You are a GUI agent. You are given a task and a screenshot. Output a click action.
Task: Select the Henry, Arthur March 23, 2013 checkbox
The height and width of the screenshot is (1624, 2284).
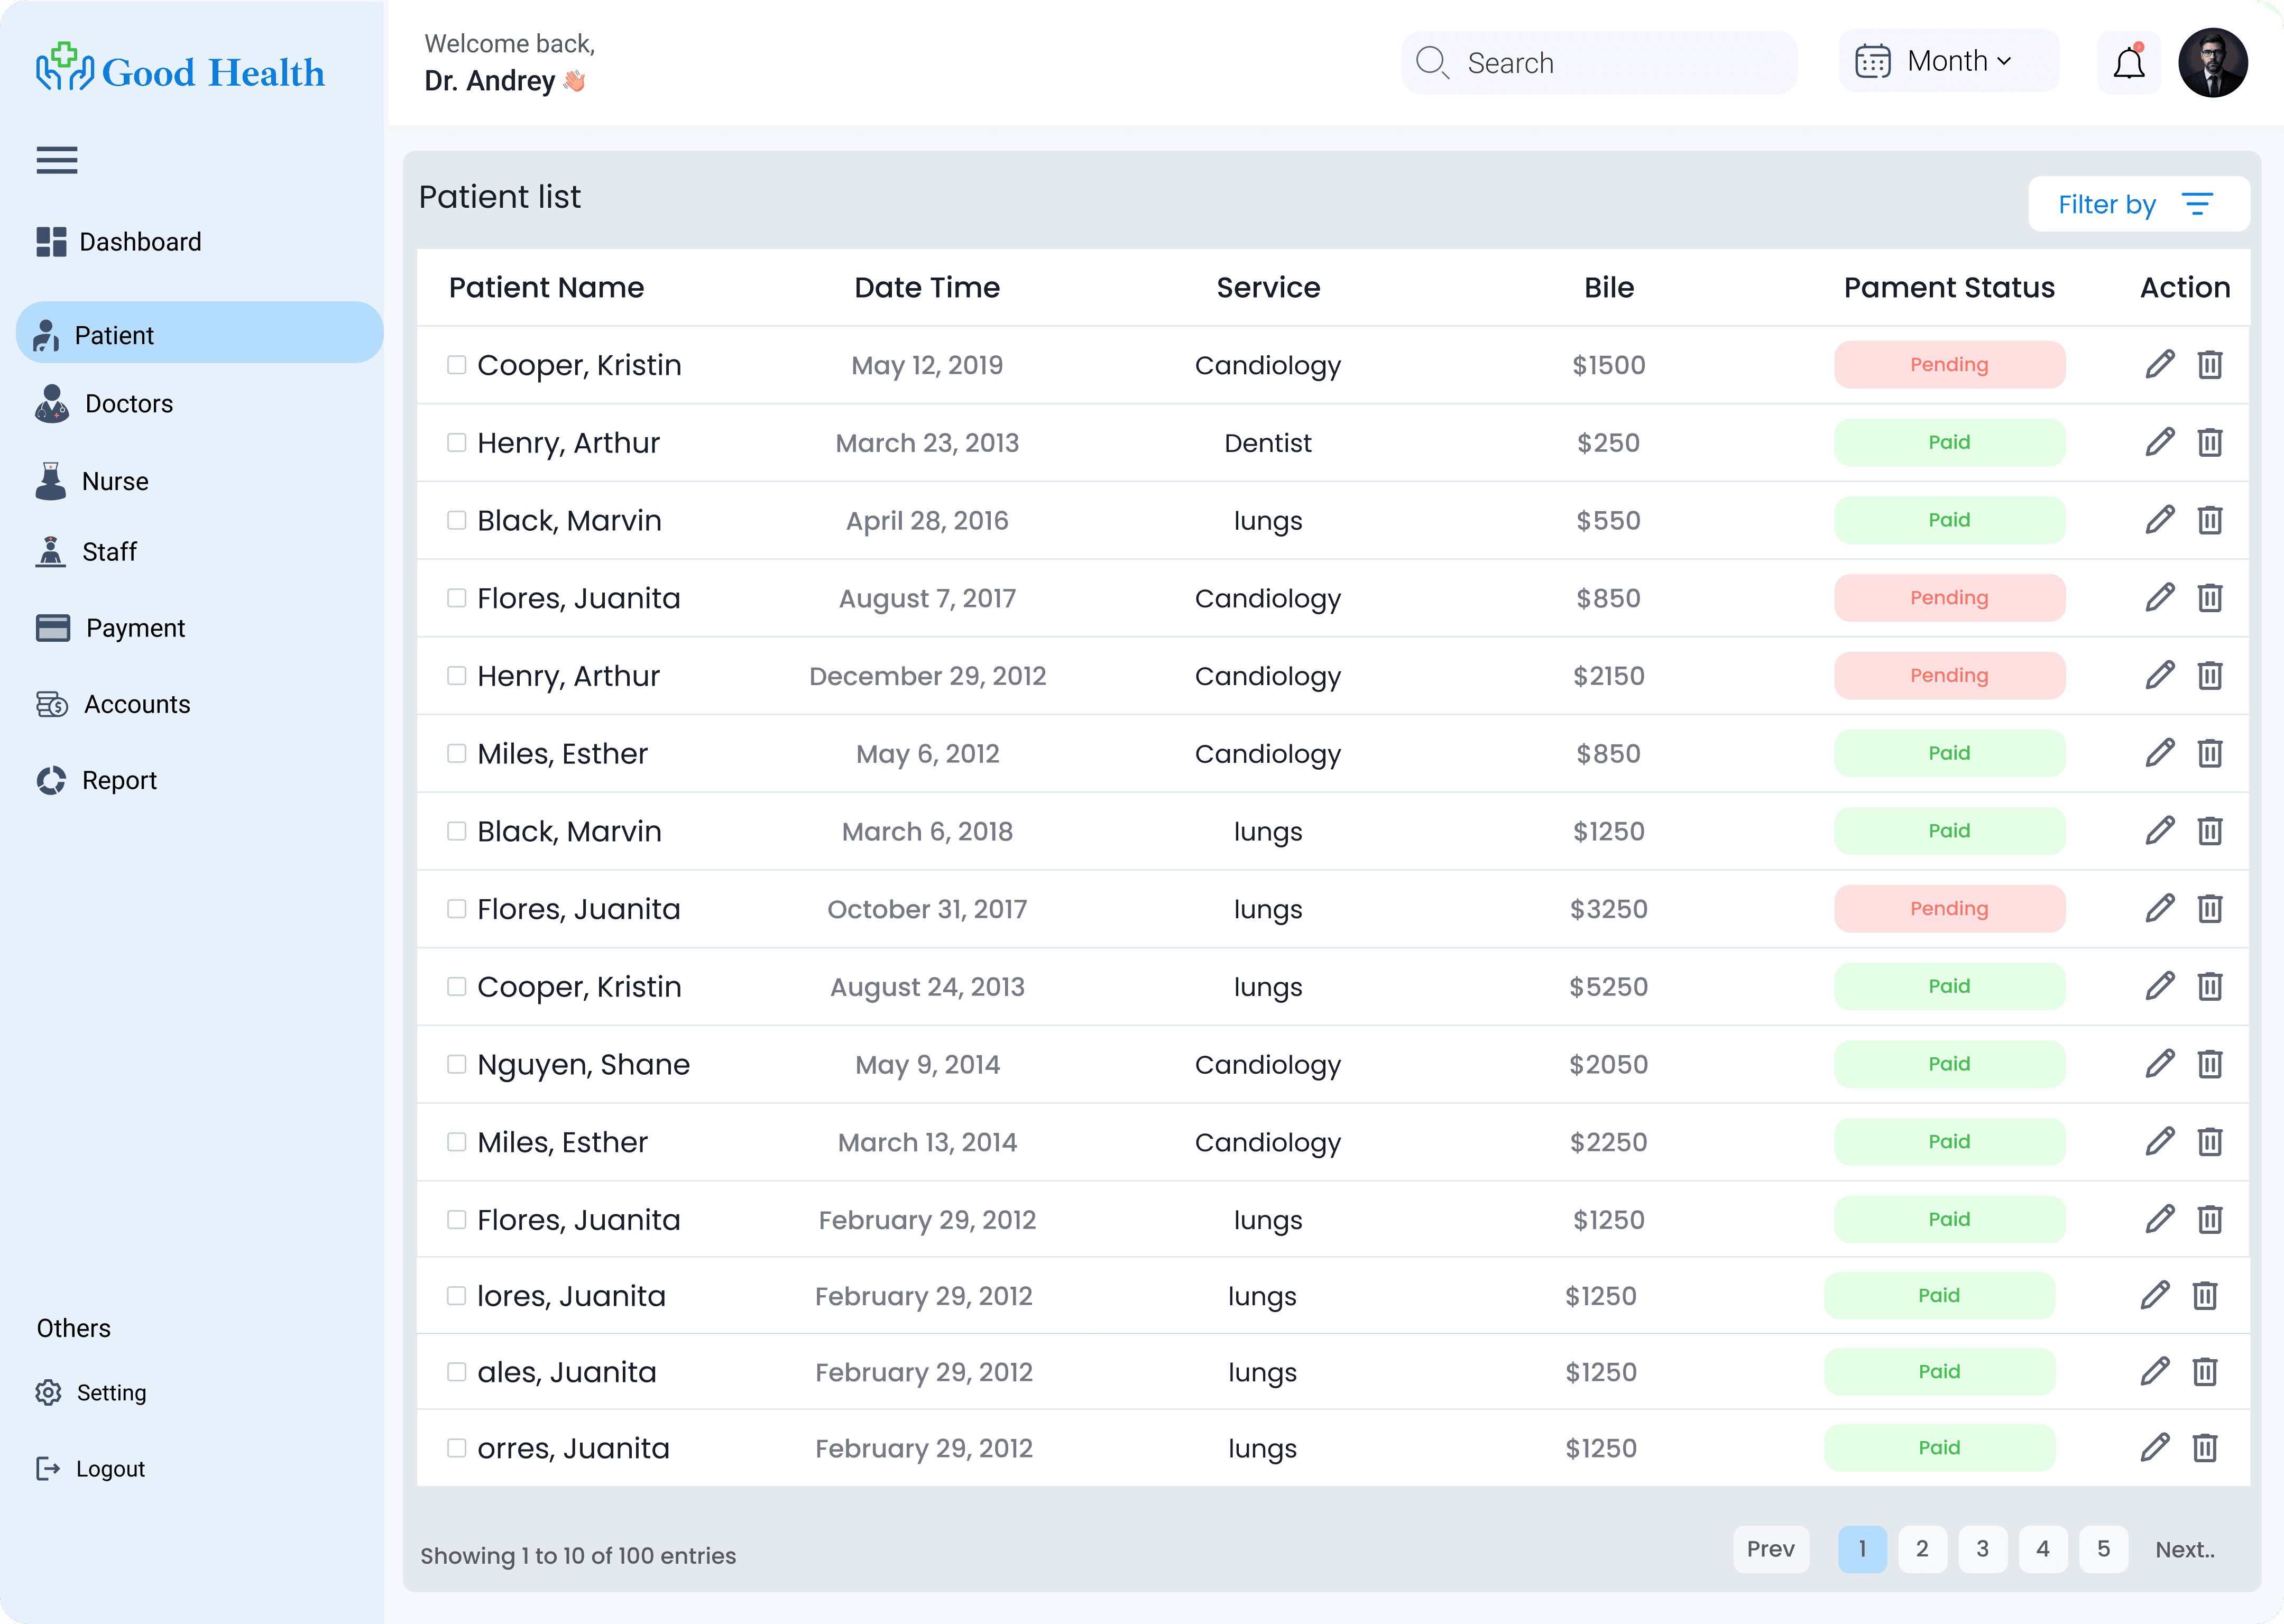(457, 442)
